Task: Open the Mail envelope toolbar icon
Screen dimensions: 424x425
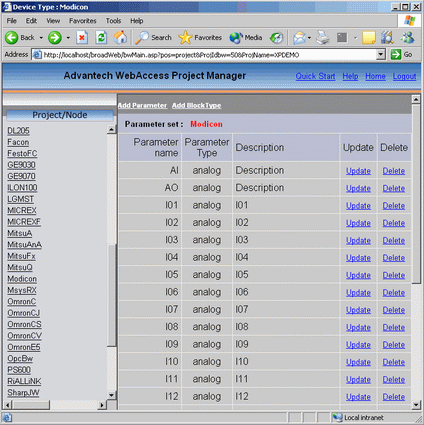Action: pos(299,38)
